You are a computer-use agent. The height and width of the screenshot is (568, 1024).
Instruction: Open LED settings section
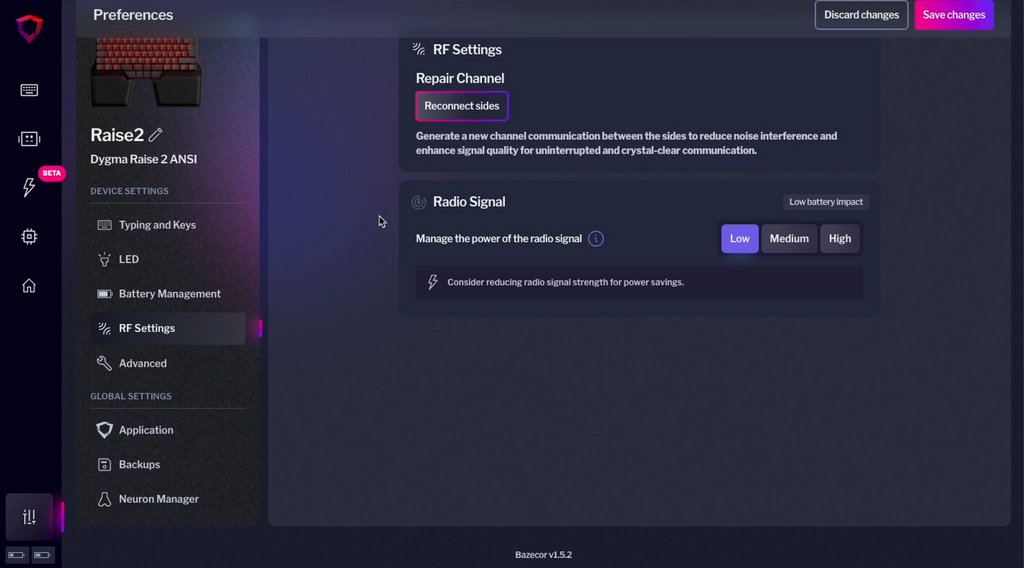128,259
